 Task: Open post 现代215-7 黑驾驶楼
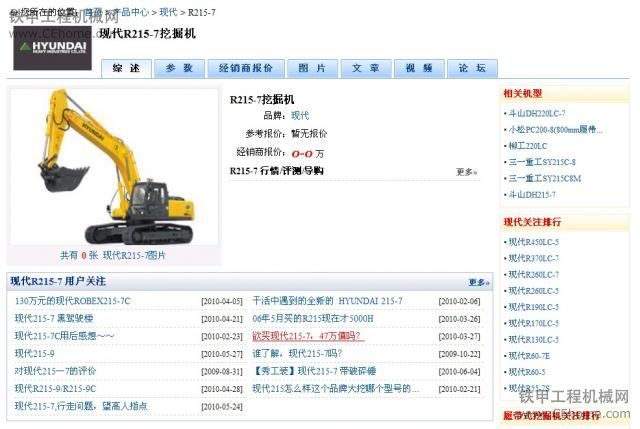[x=54, y=318]
